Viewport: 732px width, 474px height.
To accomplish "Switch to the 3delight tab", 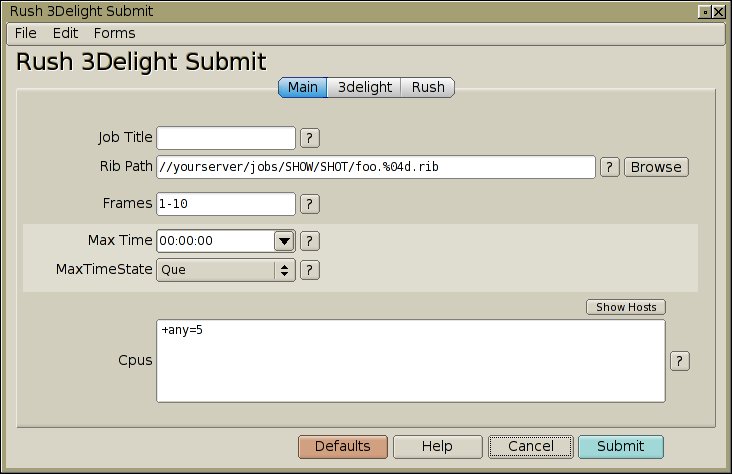I will [364, 87].
